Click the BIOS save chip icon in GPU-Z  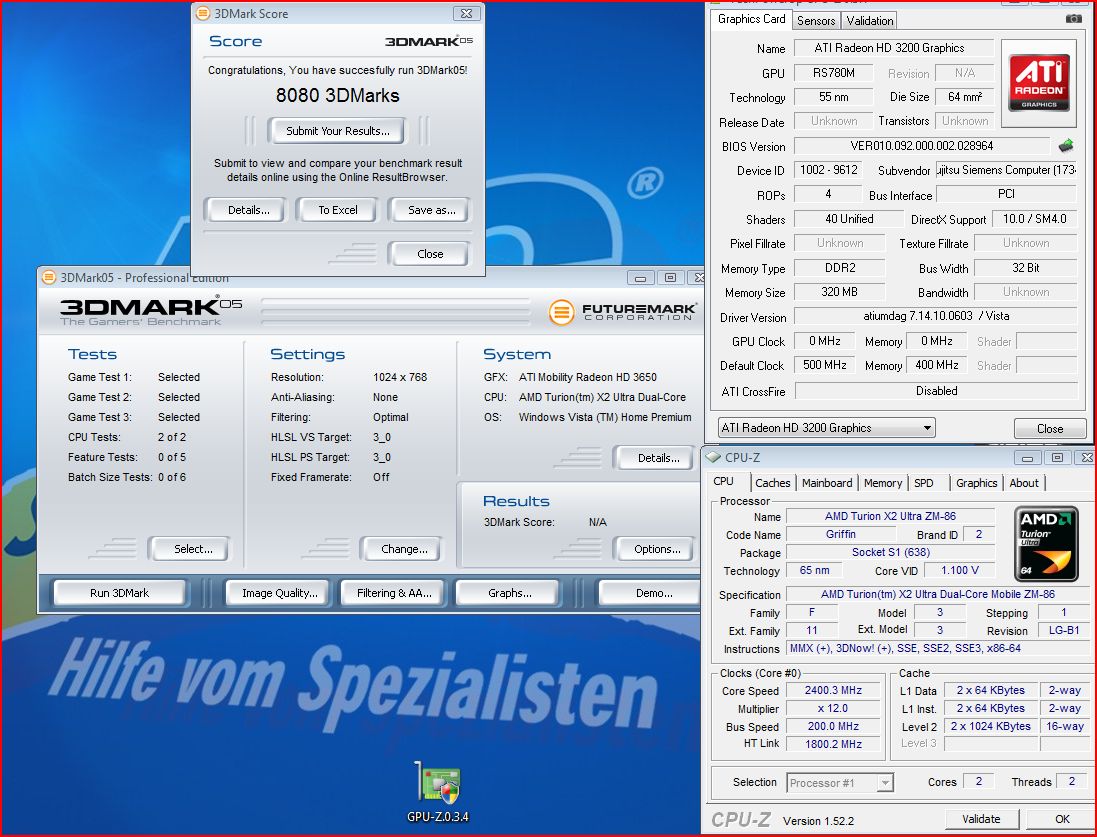[x=1066, y=146]
